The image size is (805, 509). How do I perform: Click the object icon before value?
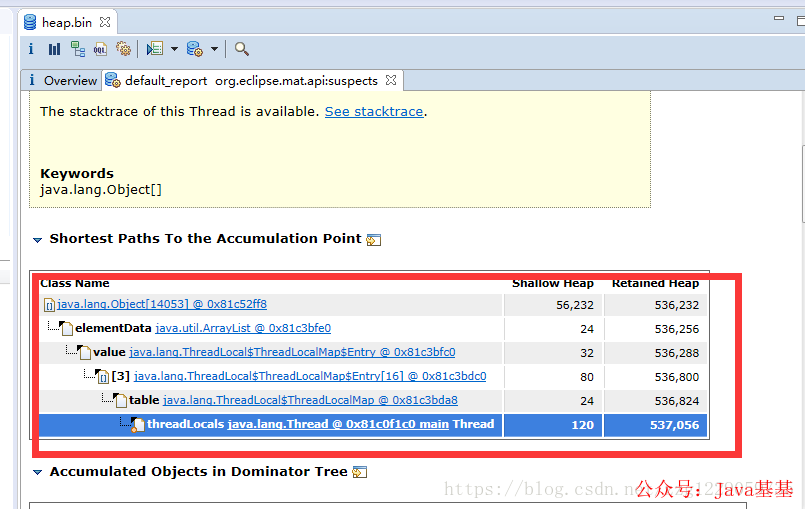click(x=84, y=352)
